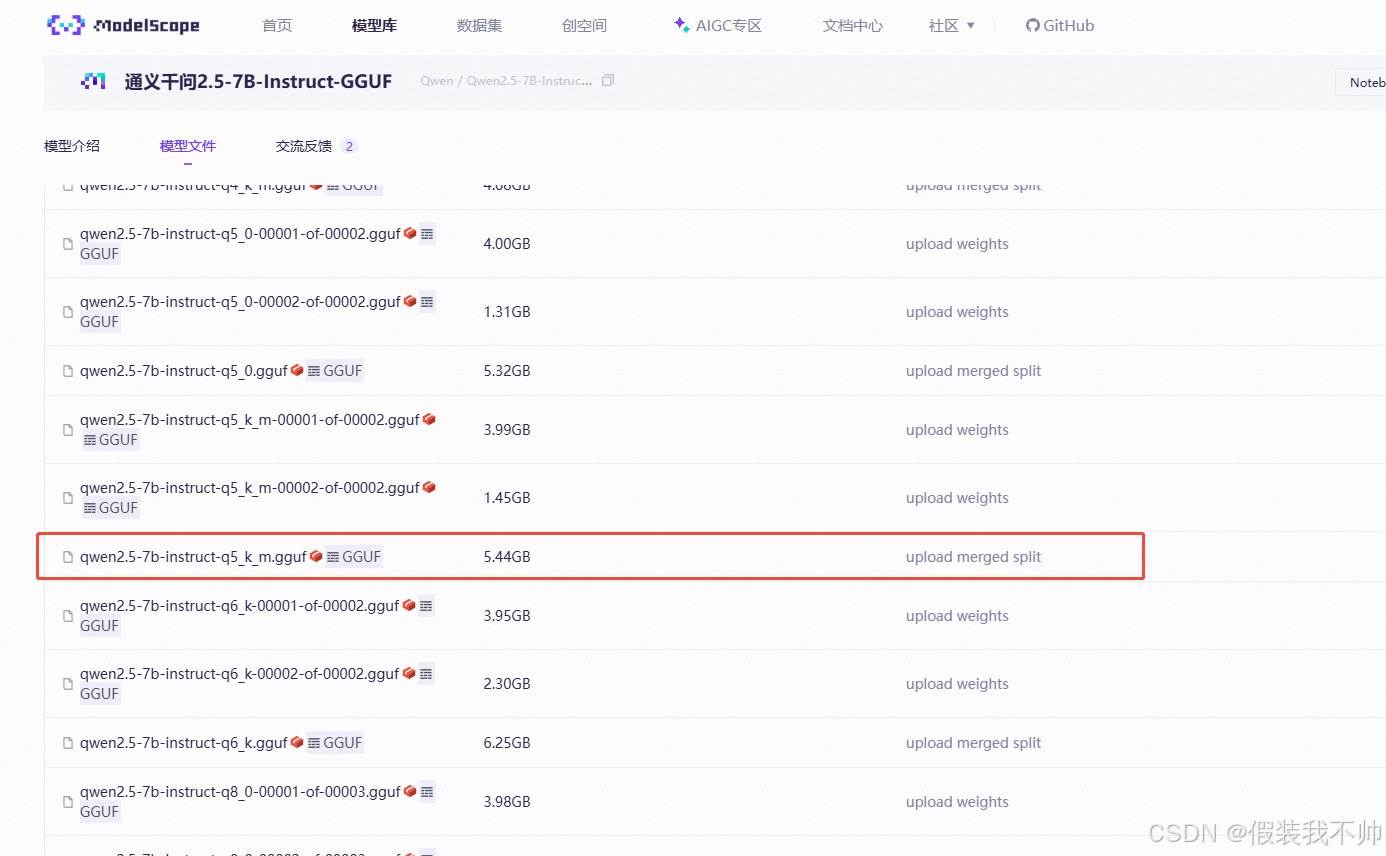
Task: Click the sparkle icon beside AIGC专区
Action: pyautogui.click(x=681, y=25)
